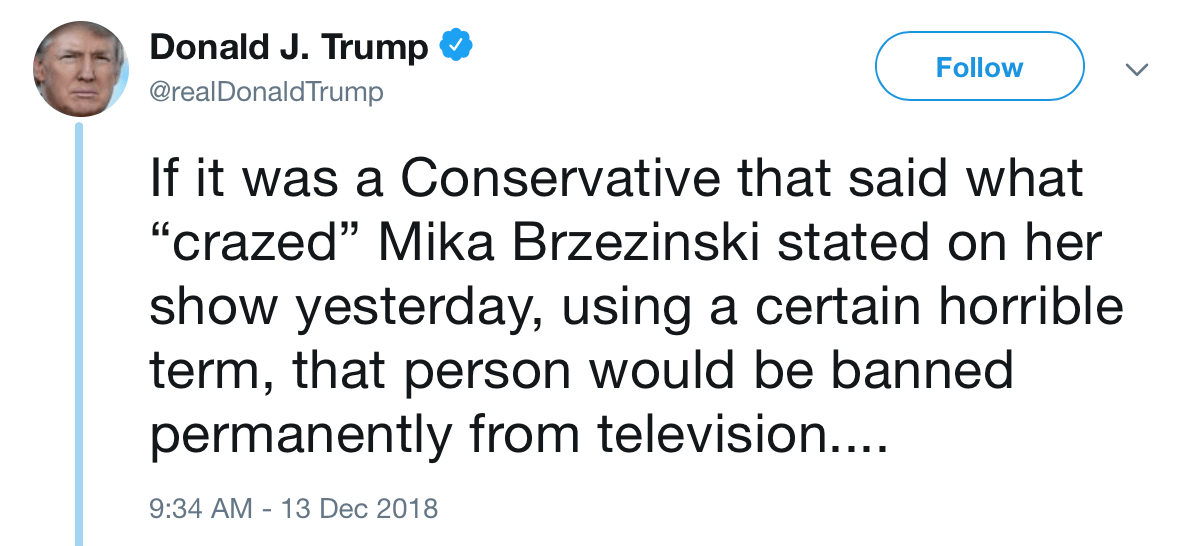Open the @realDonaldTrump handle link
The height and width of the screenshot is (546, 1180).
pos(266,93)
